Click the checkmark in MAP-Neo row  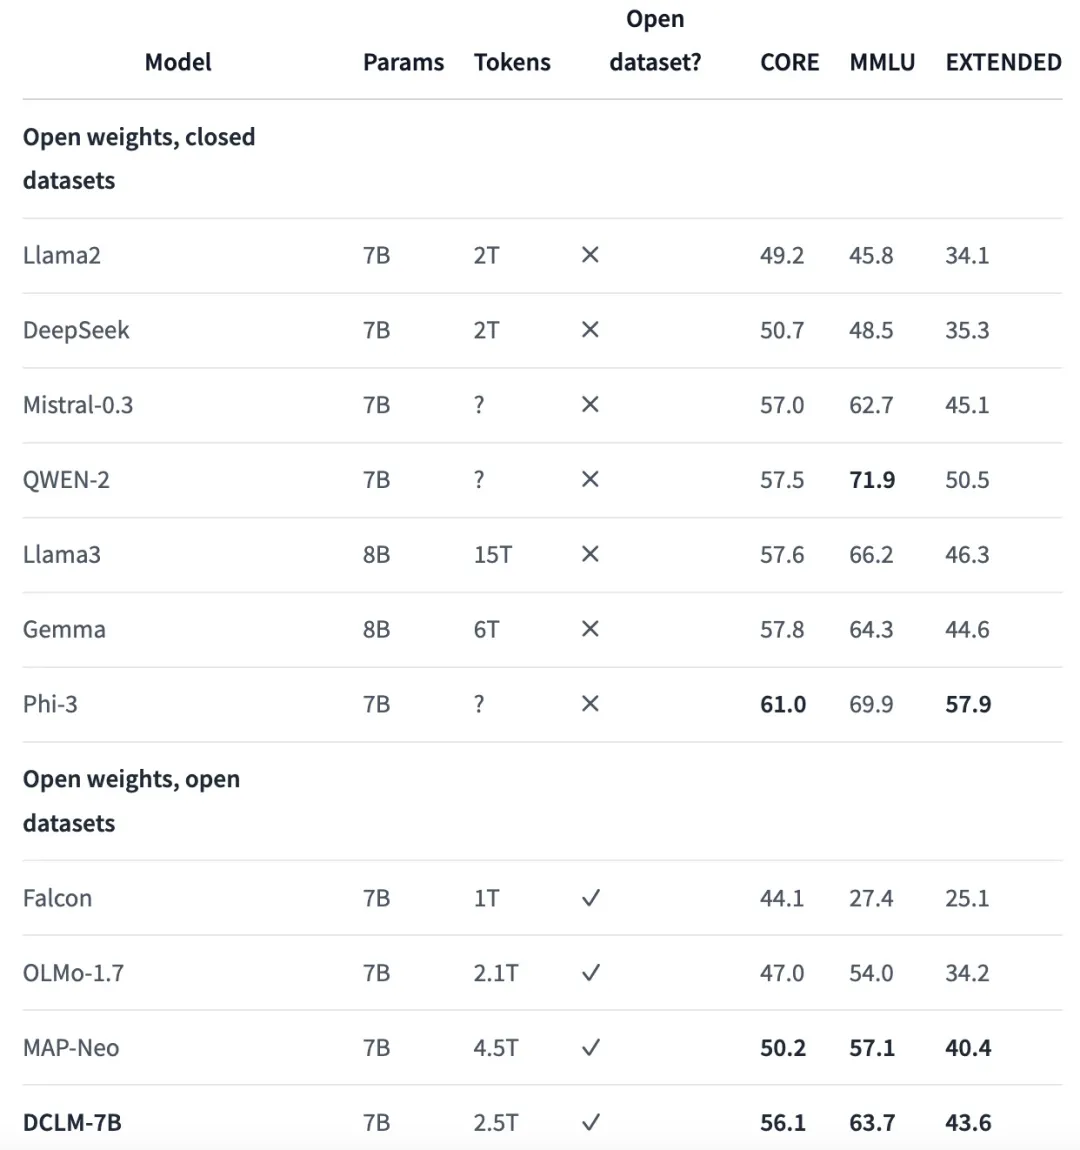pyautogui.click(x=590, y=1048)
